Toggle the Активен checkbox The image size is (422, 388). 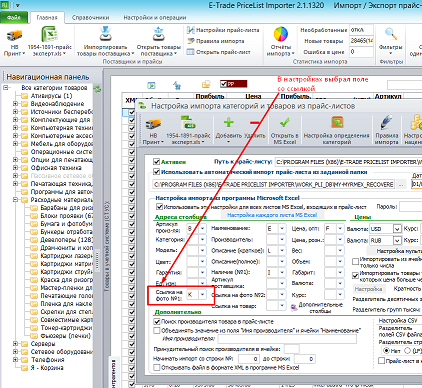[x=156, y=162]
